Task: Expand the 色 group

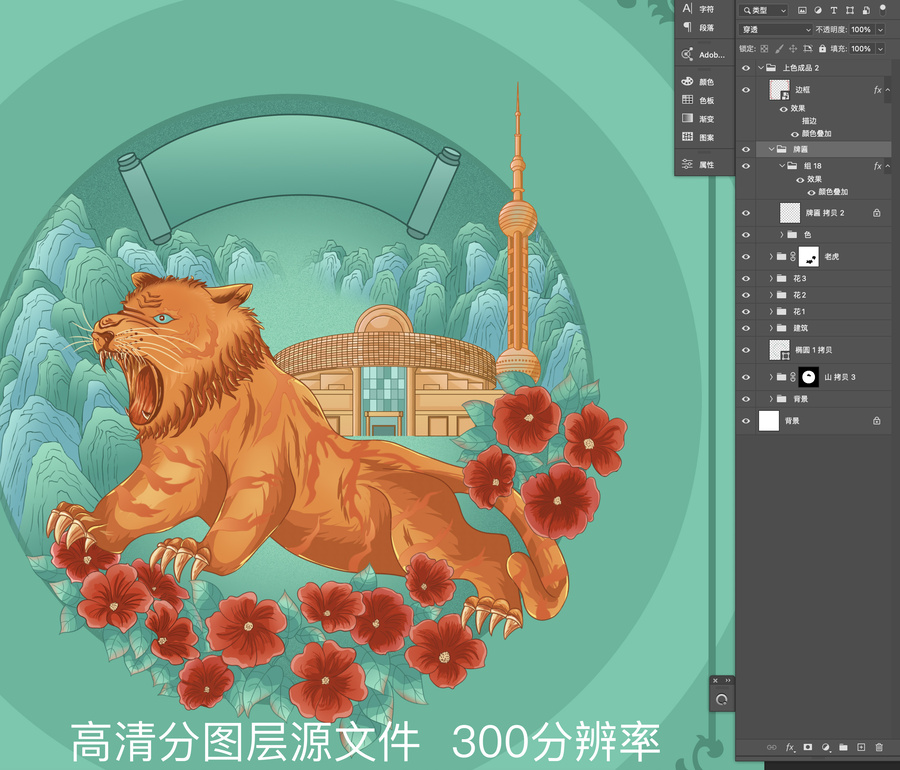Action: [x=782, y=235]
